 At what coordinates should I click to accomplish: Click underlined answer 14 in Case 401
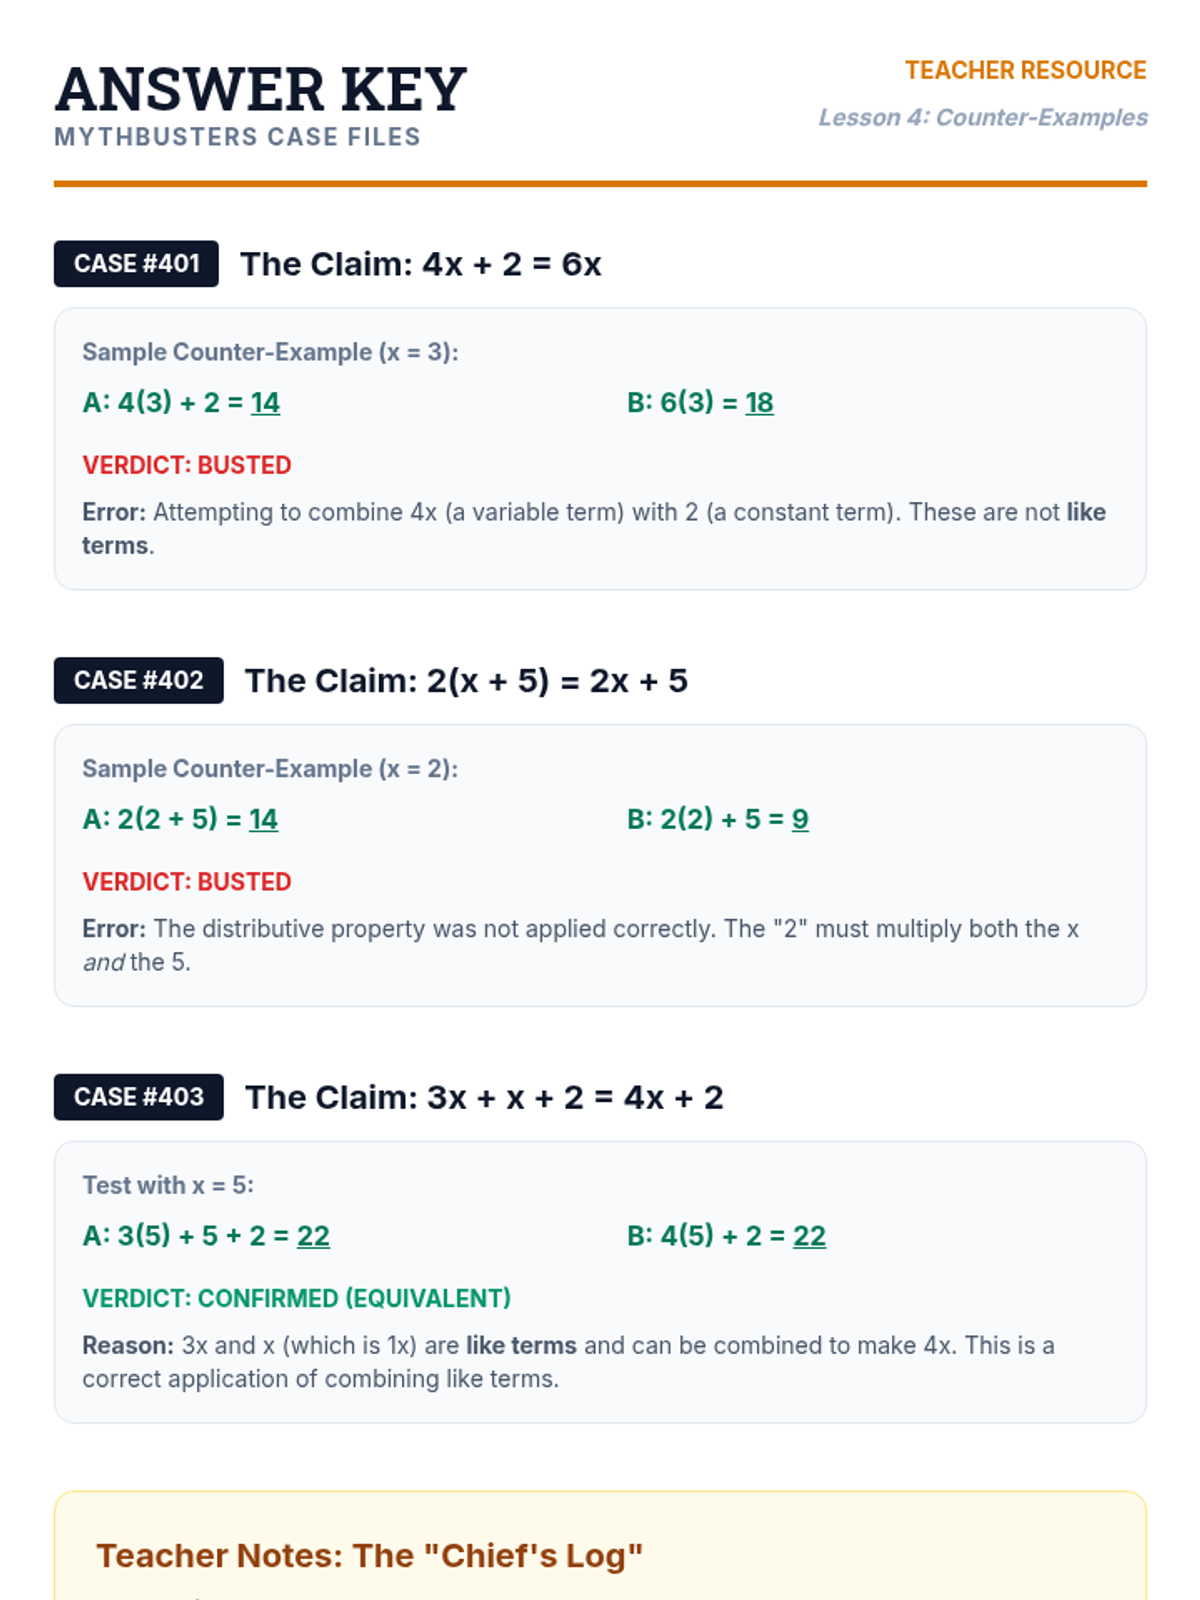click(265, 402)
